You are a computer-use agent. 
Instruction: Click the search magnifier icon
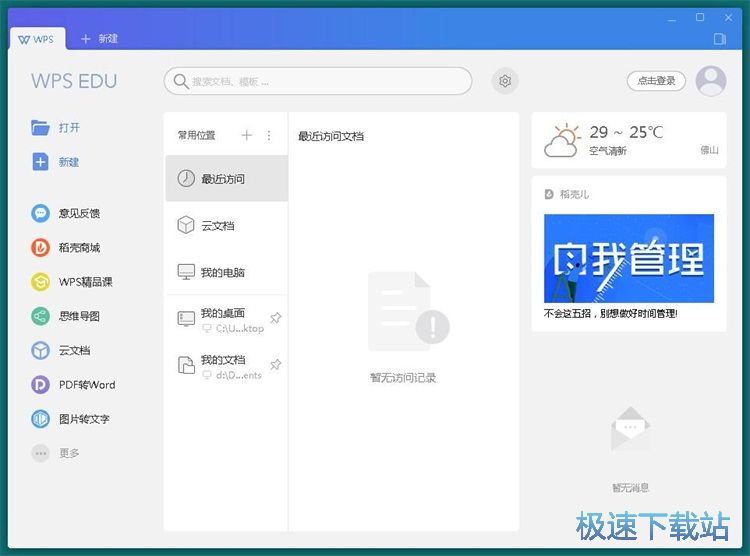coord(181,81)
